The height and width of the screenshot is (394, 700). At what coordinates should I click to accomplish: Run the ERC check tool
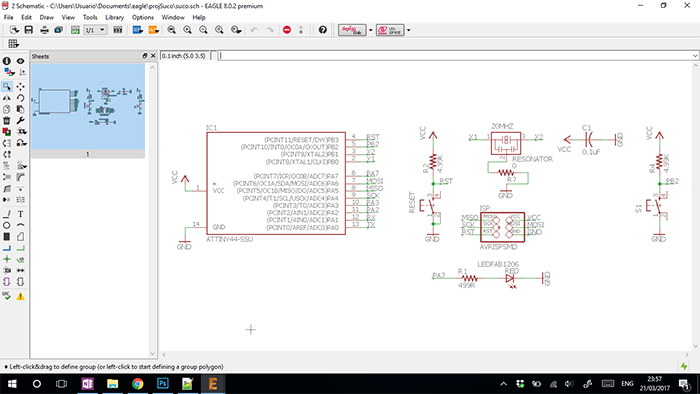pos(7,296)
